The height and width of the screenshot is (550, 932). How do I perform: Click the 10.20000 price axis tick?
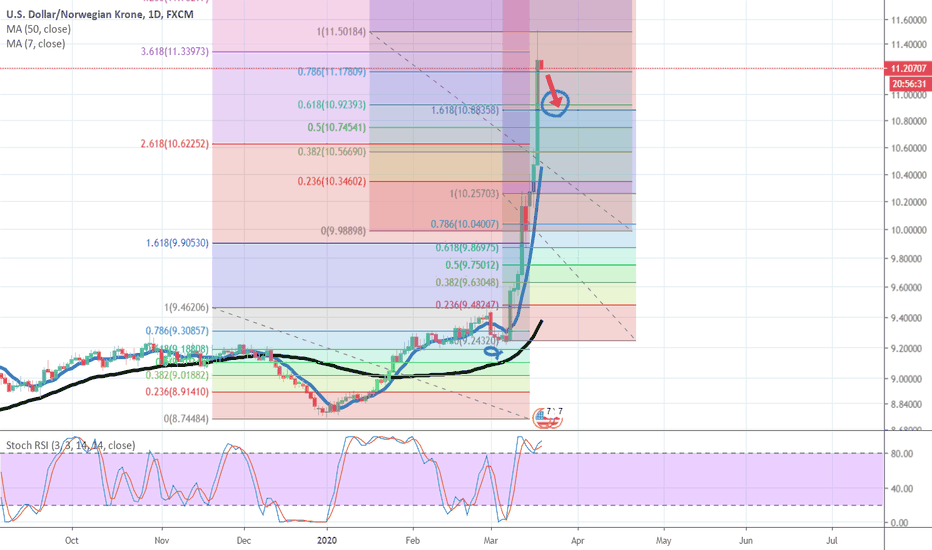(908, 202)
